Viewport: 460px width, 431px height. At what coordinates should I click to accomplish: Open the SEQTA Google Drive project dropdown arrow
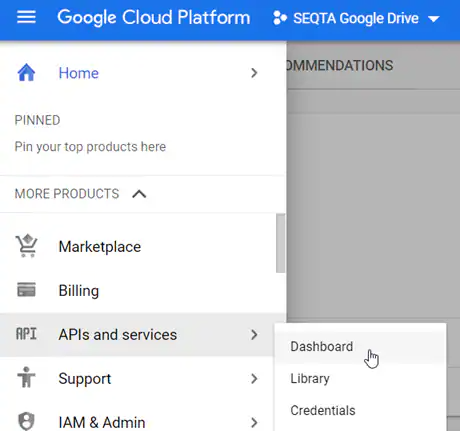434,19
